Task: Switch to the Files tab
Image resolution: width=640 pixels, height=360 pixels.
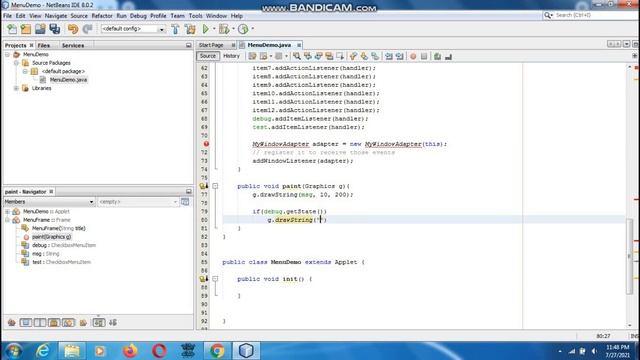Action: (x=44, y=45)
